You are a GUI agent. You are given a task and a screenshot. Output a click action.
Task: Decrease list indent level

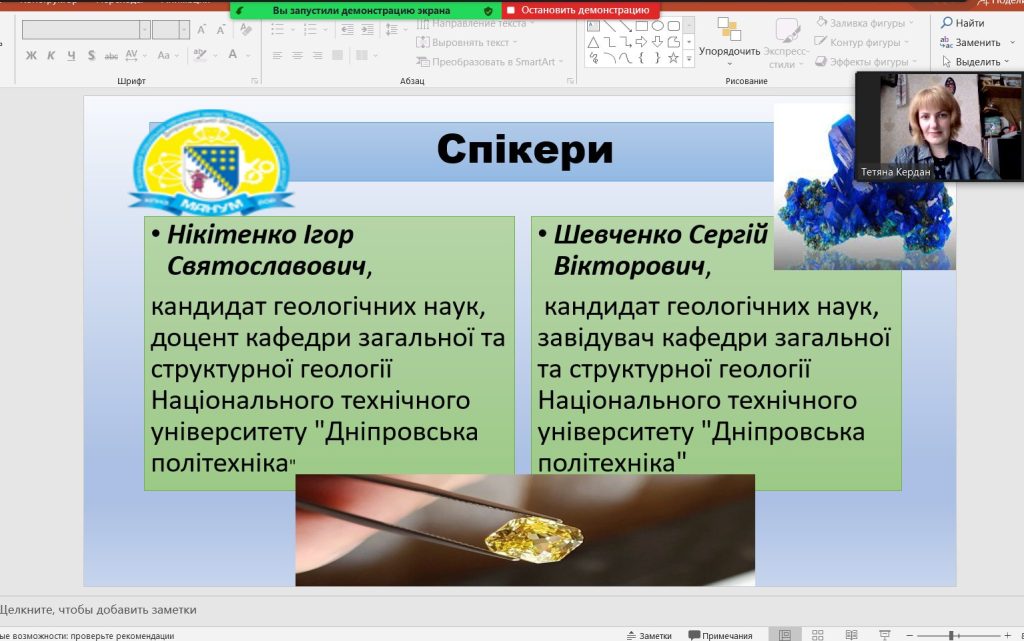click(x=347, y=29)
